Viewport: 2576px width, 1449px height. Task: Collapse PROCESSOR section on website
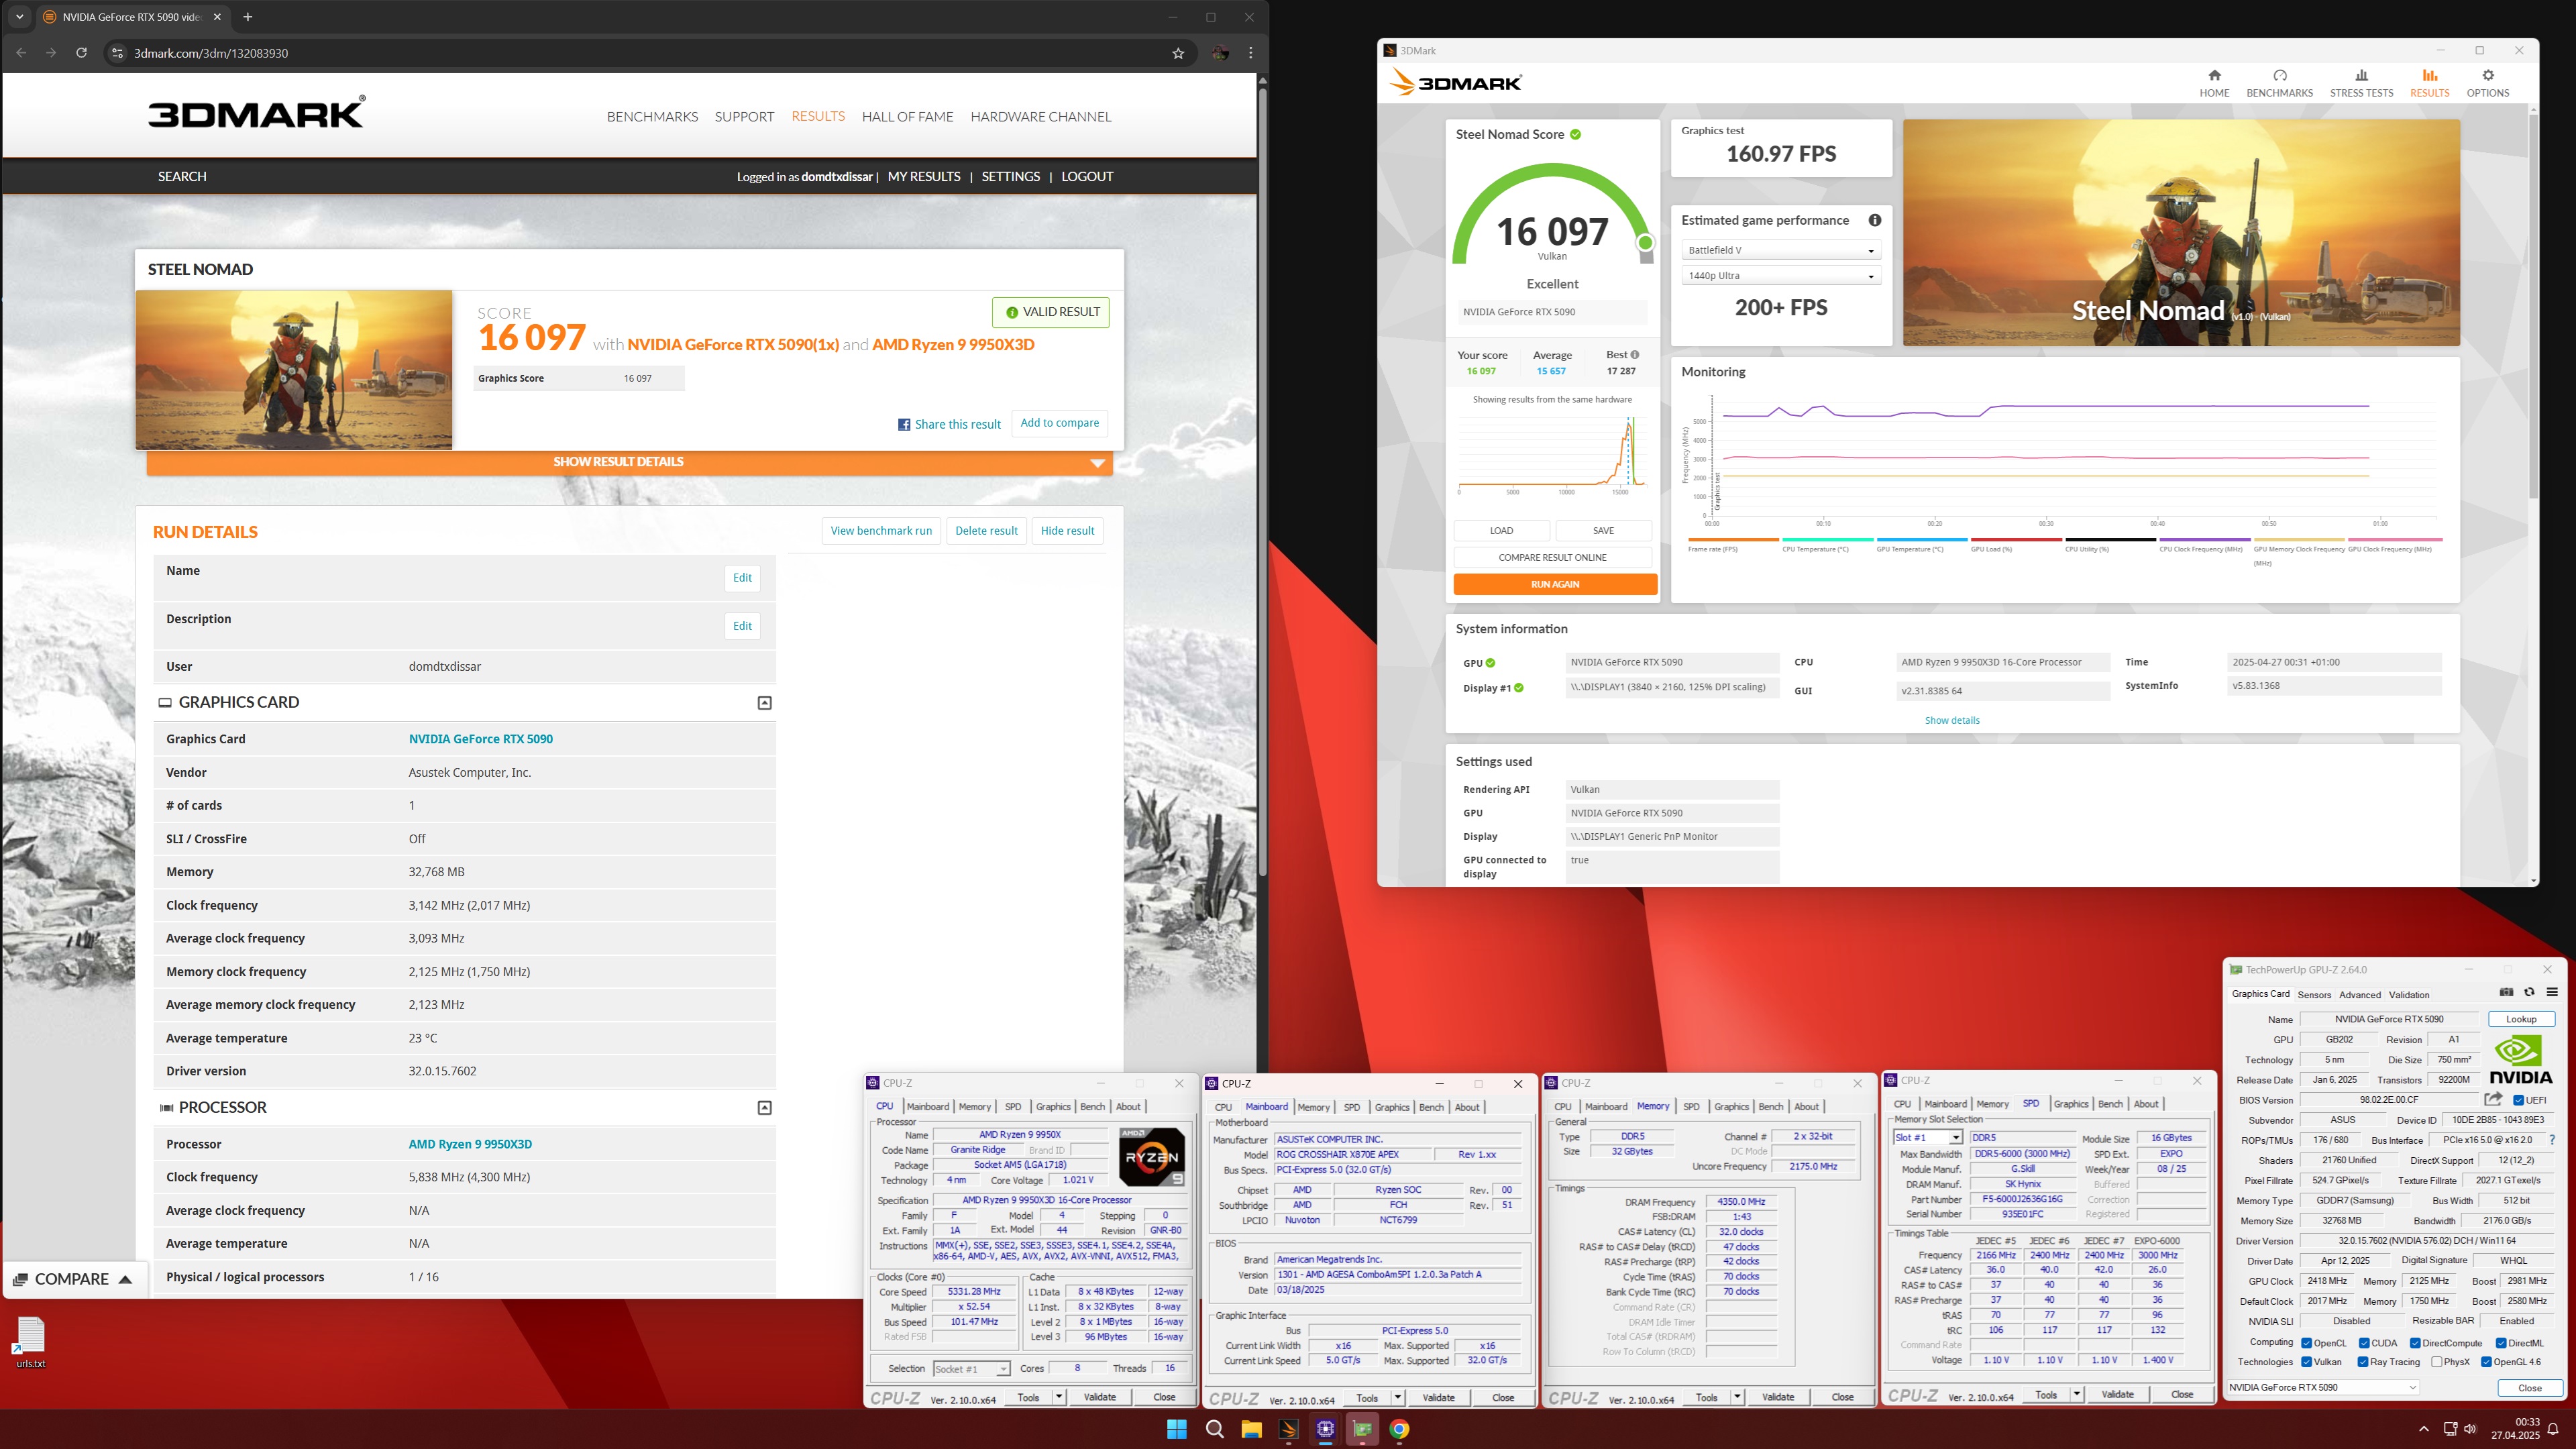tap(764, 1108)
